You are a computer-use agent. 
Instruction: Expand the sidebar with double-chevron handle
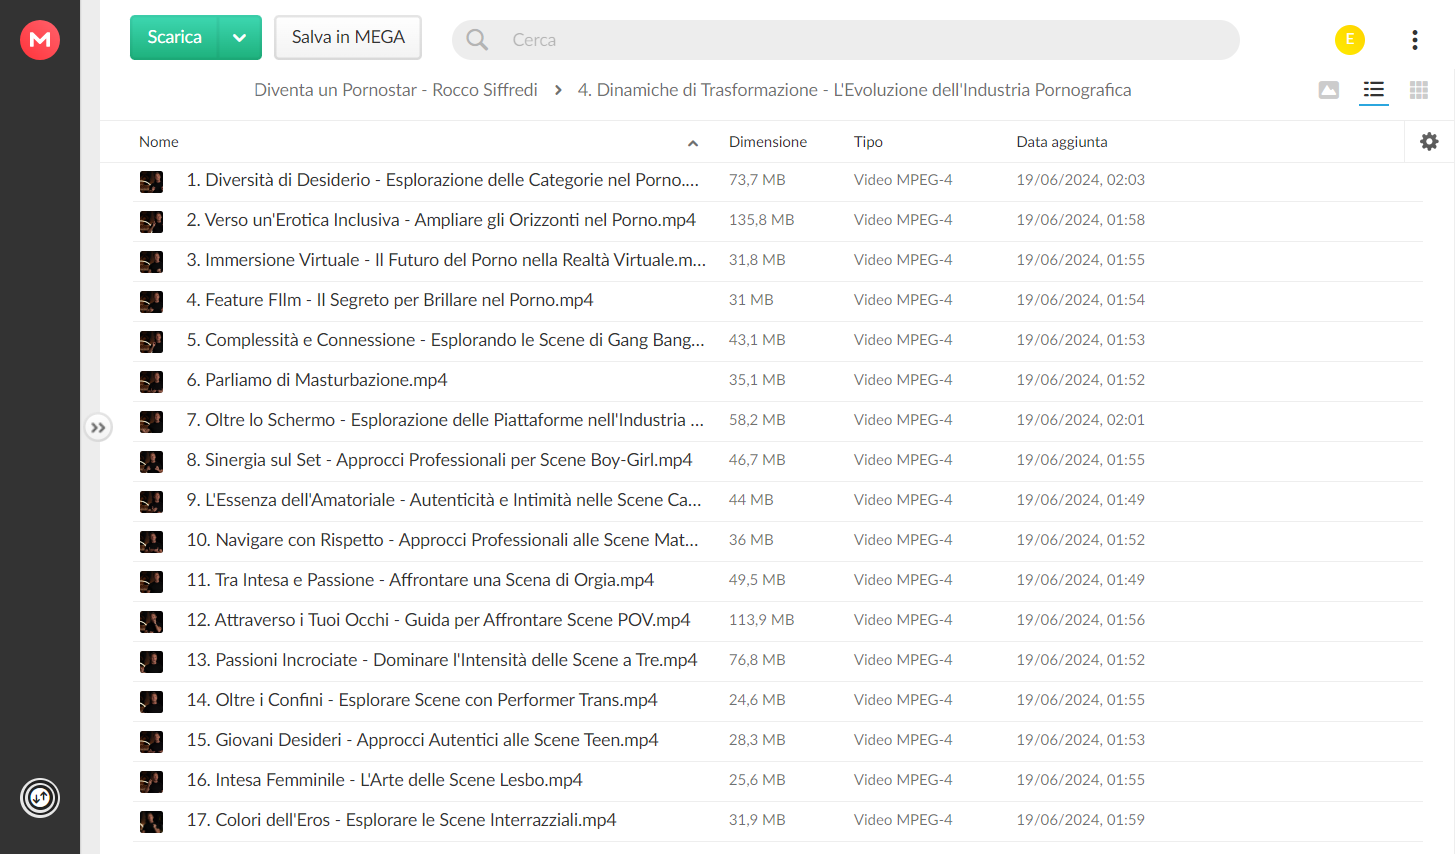(98, 427)
